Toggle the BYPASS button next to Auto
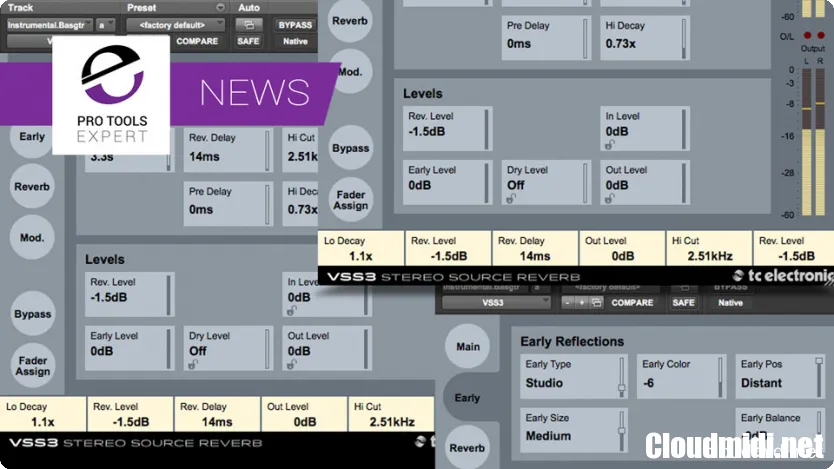Screen dimensions: 834x469 coord(294,24)
